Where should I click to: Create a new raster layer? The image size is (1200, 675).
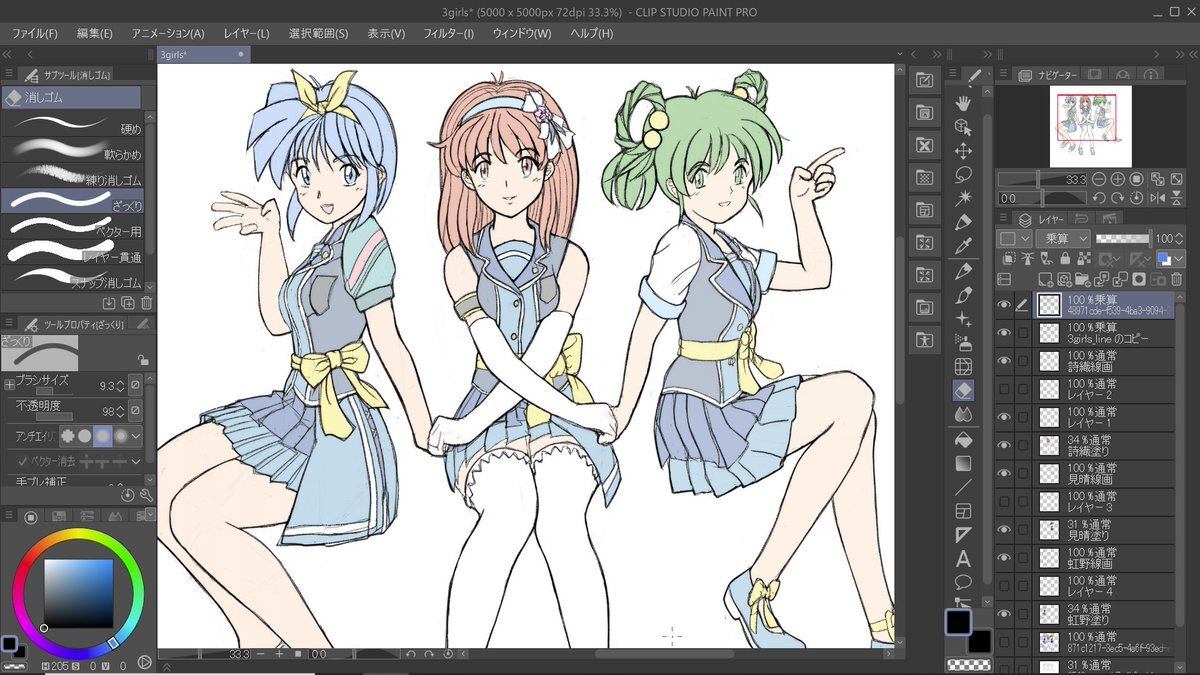1045,279
